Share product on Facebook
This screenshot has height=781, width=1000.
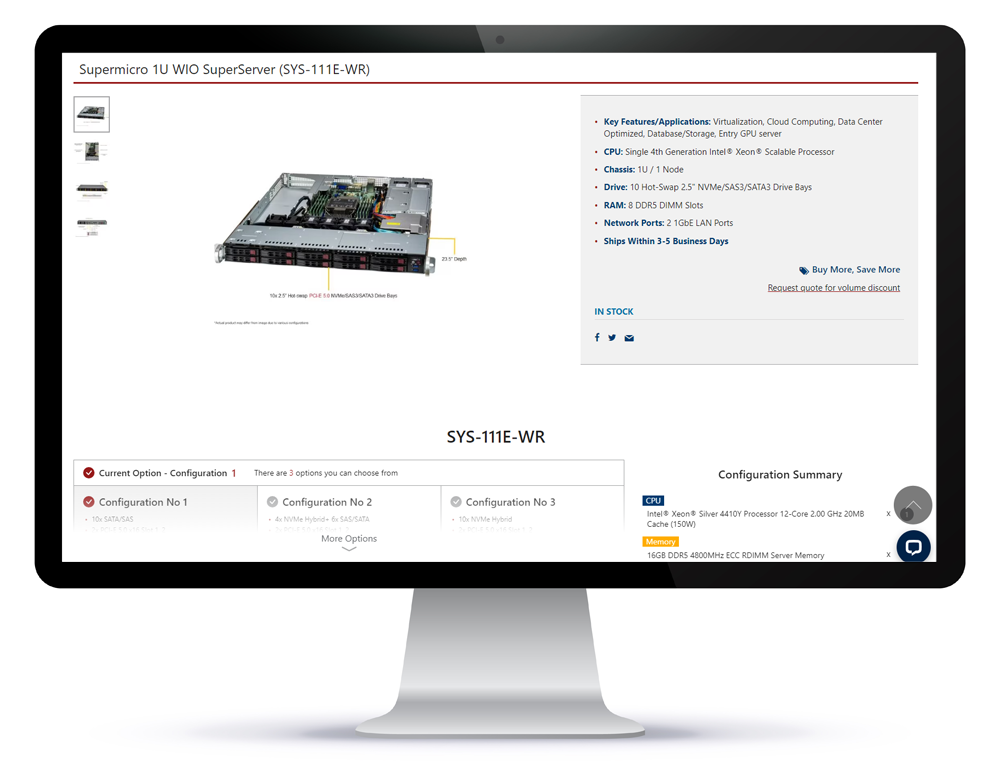pyautogui.click(x=597, y=337)
